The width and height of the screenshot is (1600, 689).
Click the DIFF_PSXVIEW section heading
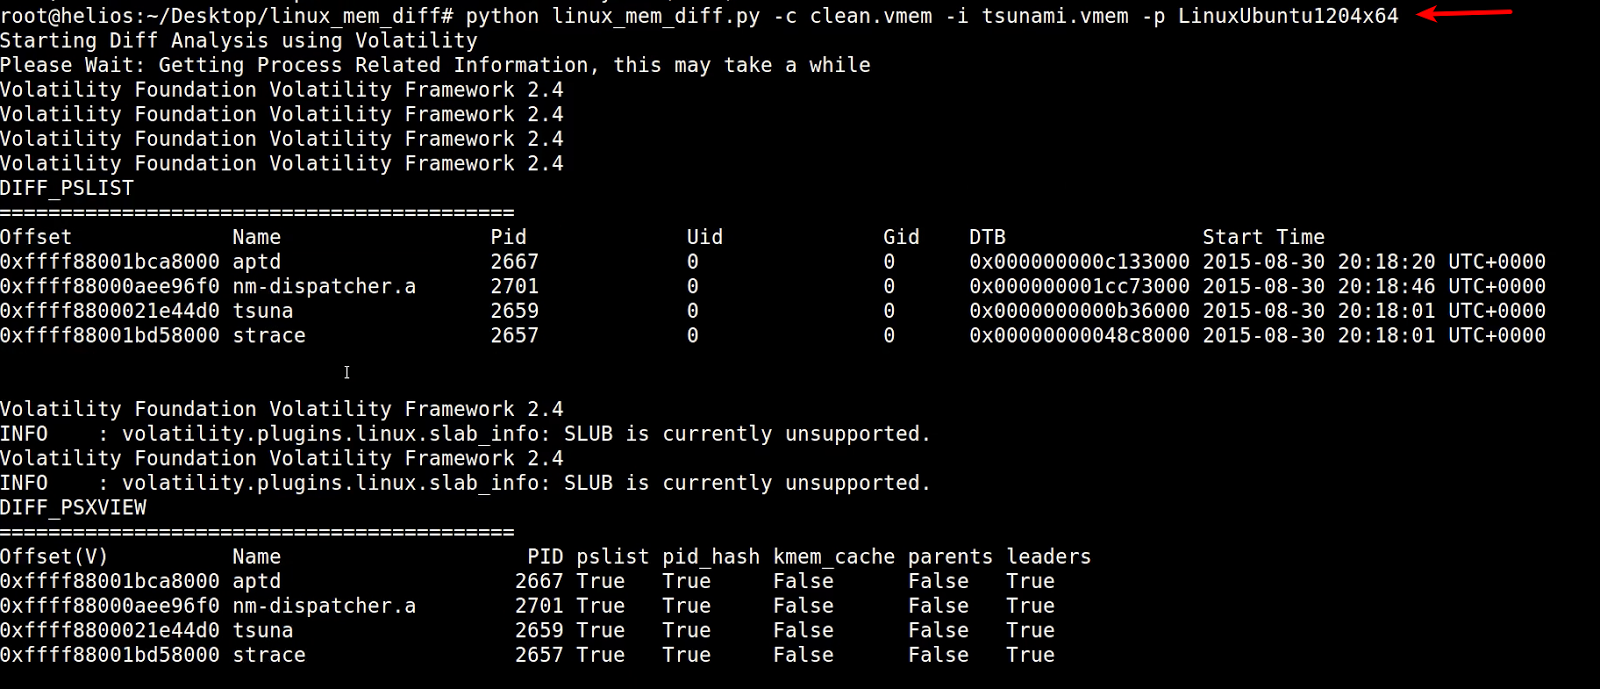pyautogui.click(x=73, y=507)
